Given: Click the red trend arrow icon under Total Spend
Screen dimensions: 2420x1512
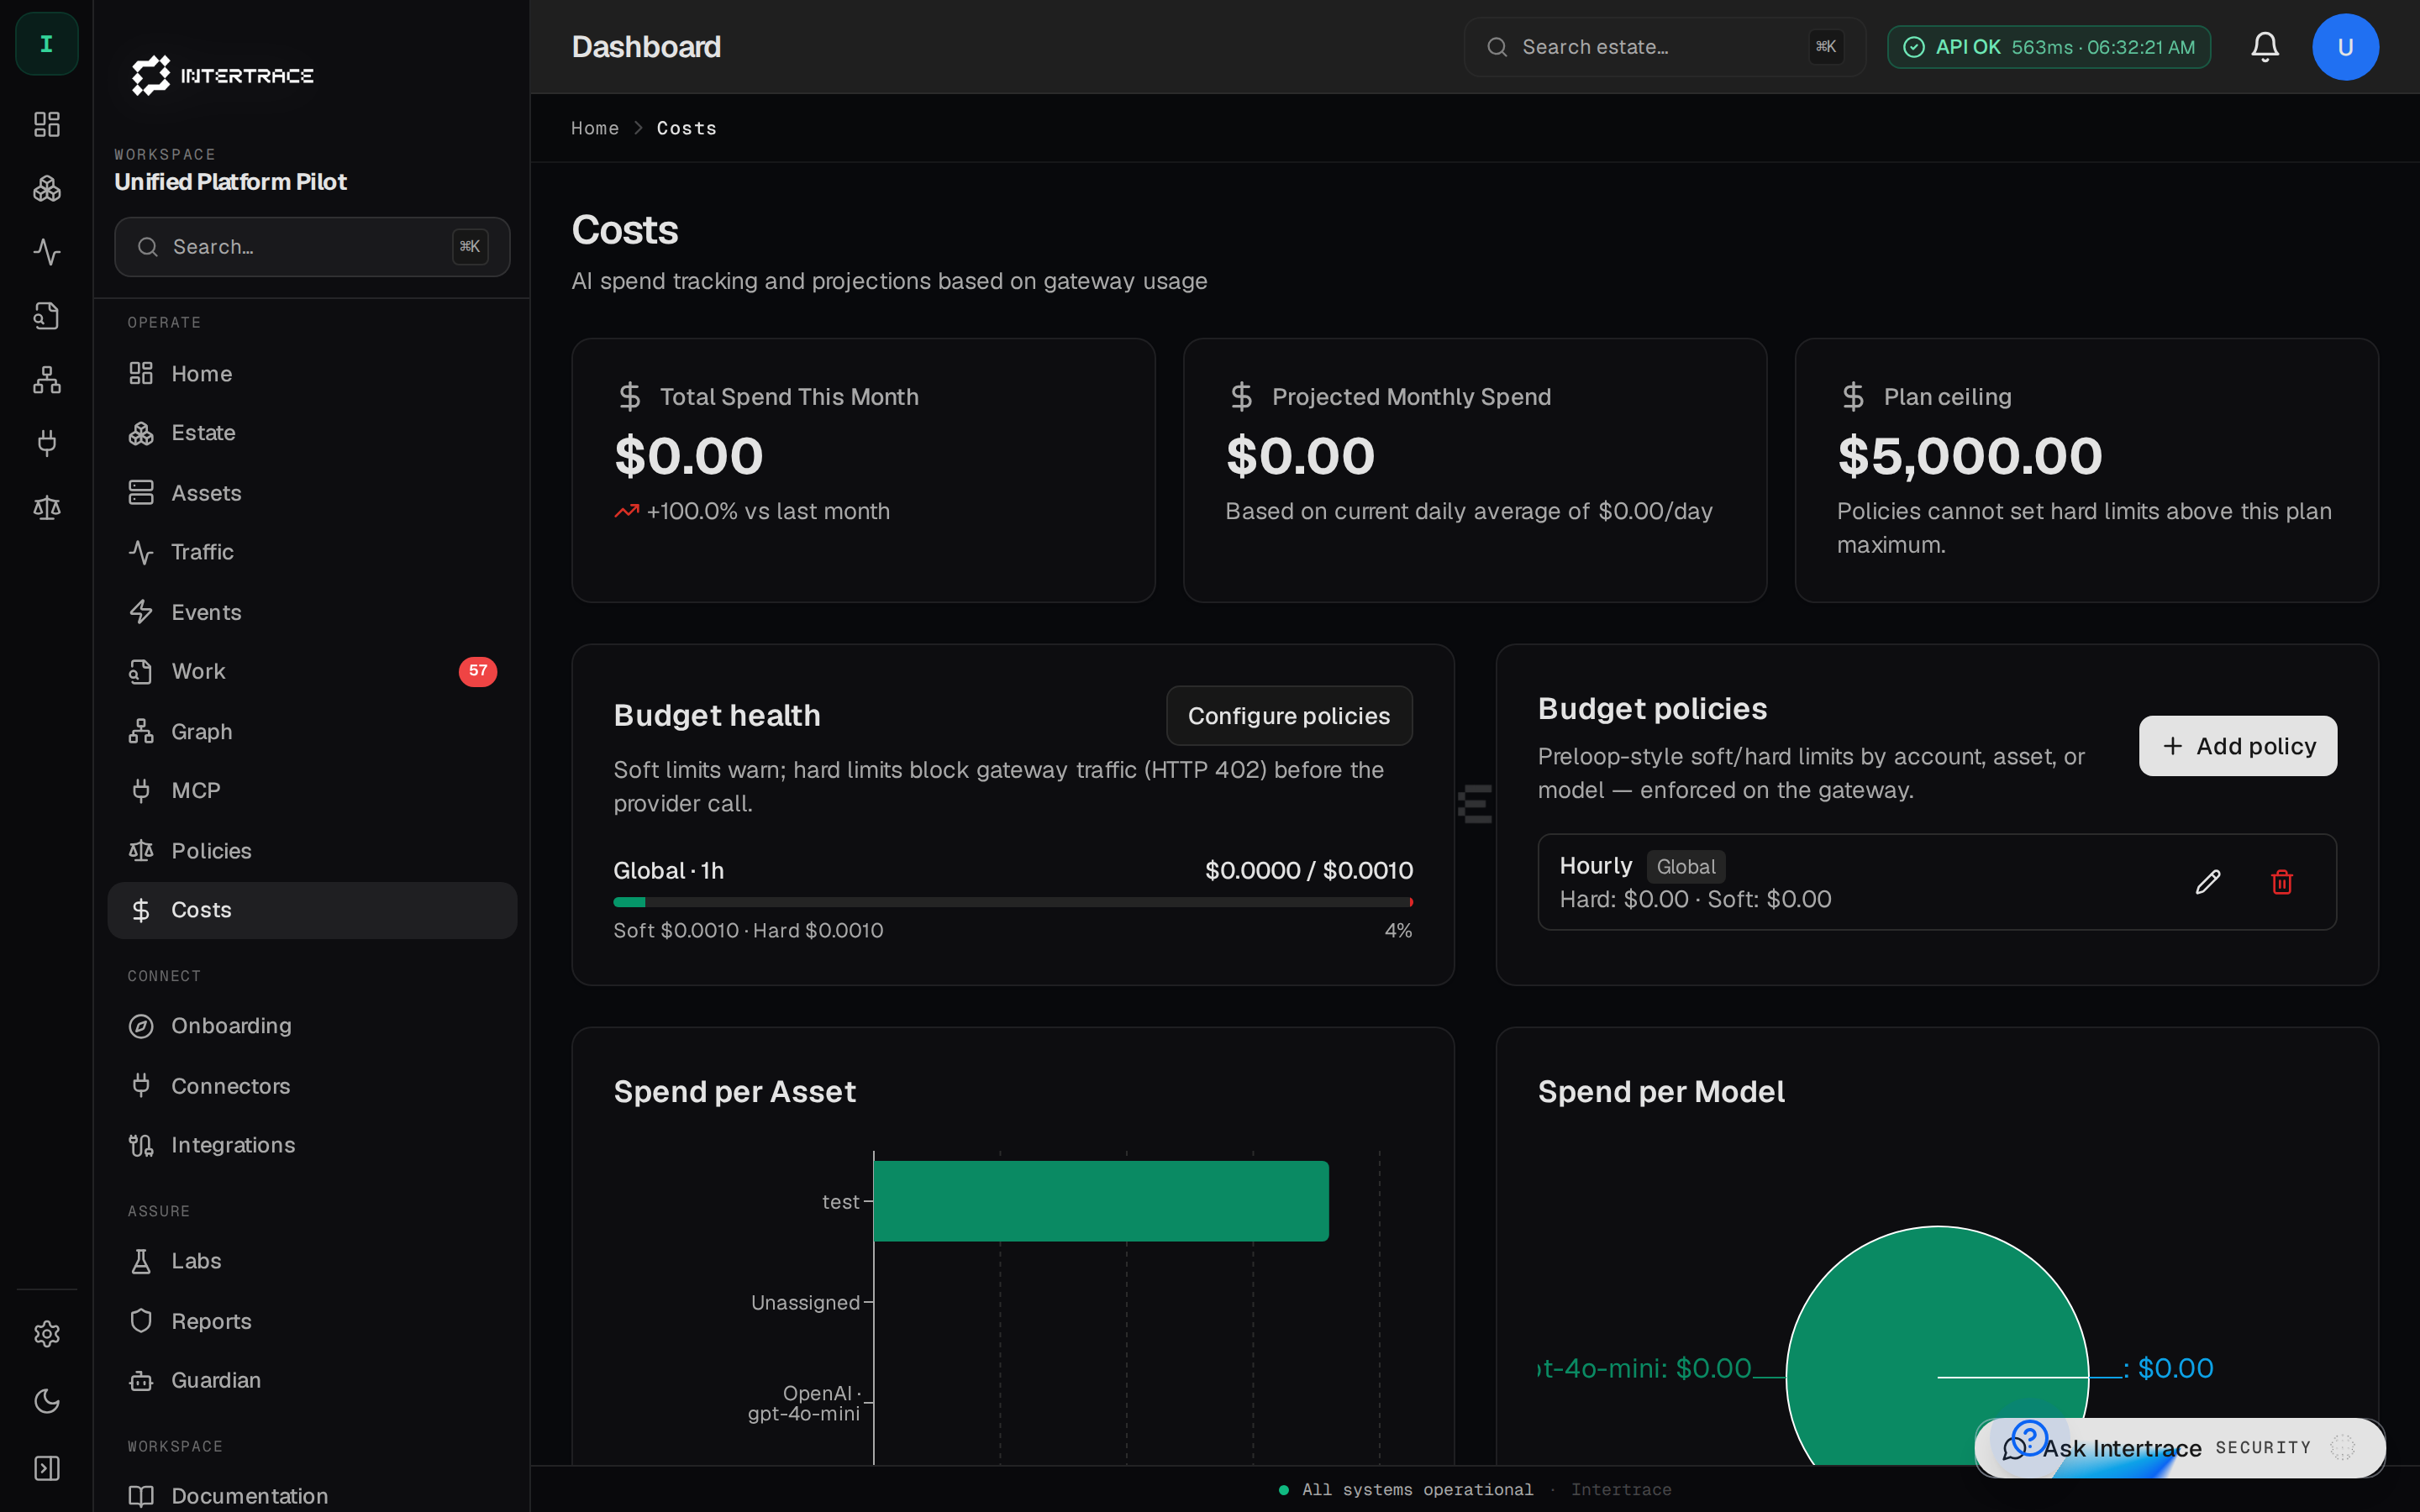Looking at the screenshot, I should tap(626, 511).
